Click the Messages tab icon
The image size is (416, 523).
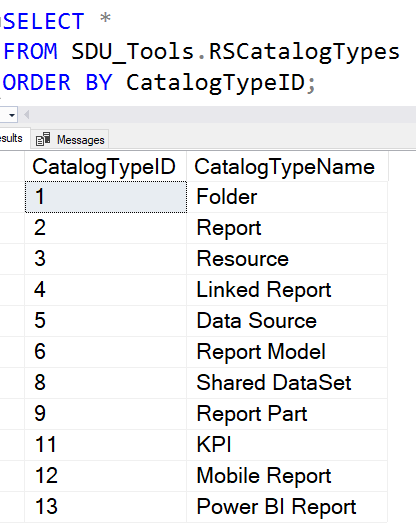tap(43, 139)
